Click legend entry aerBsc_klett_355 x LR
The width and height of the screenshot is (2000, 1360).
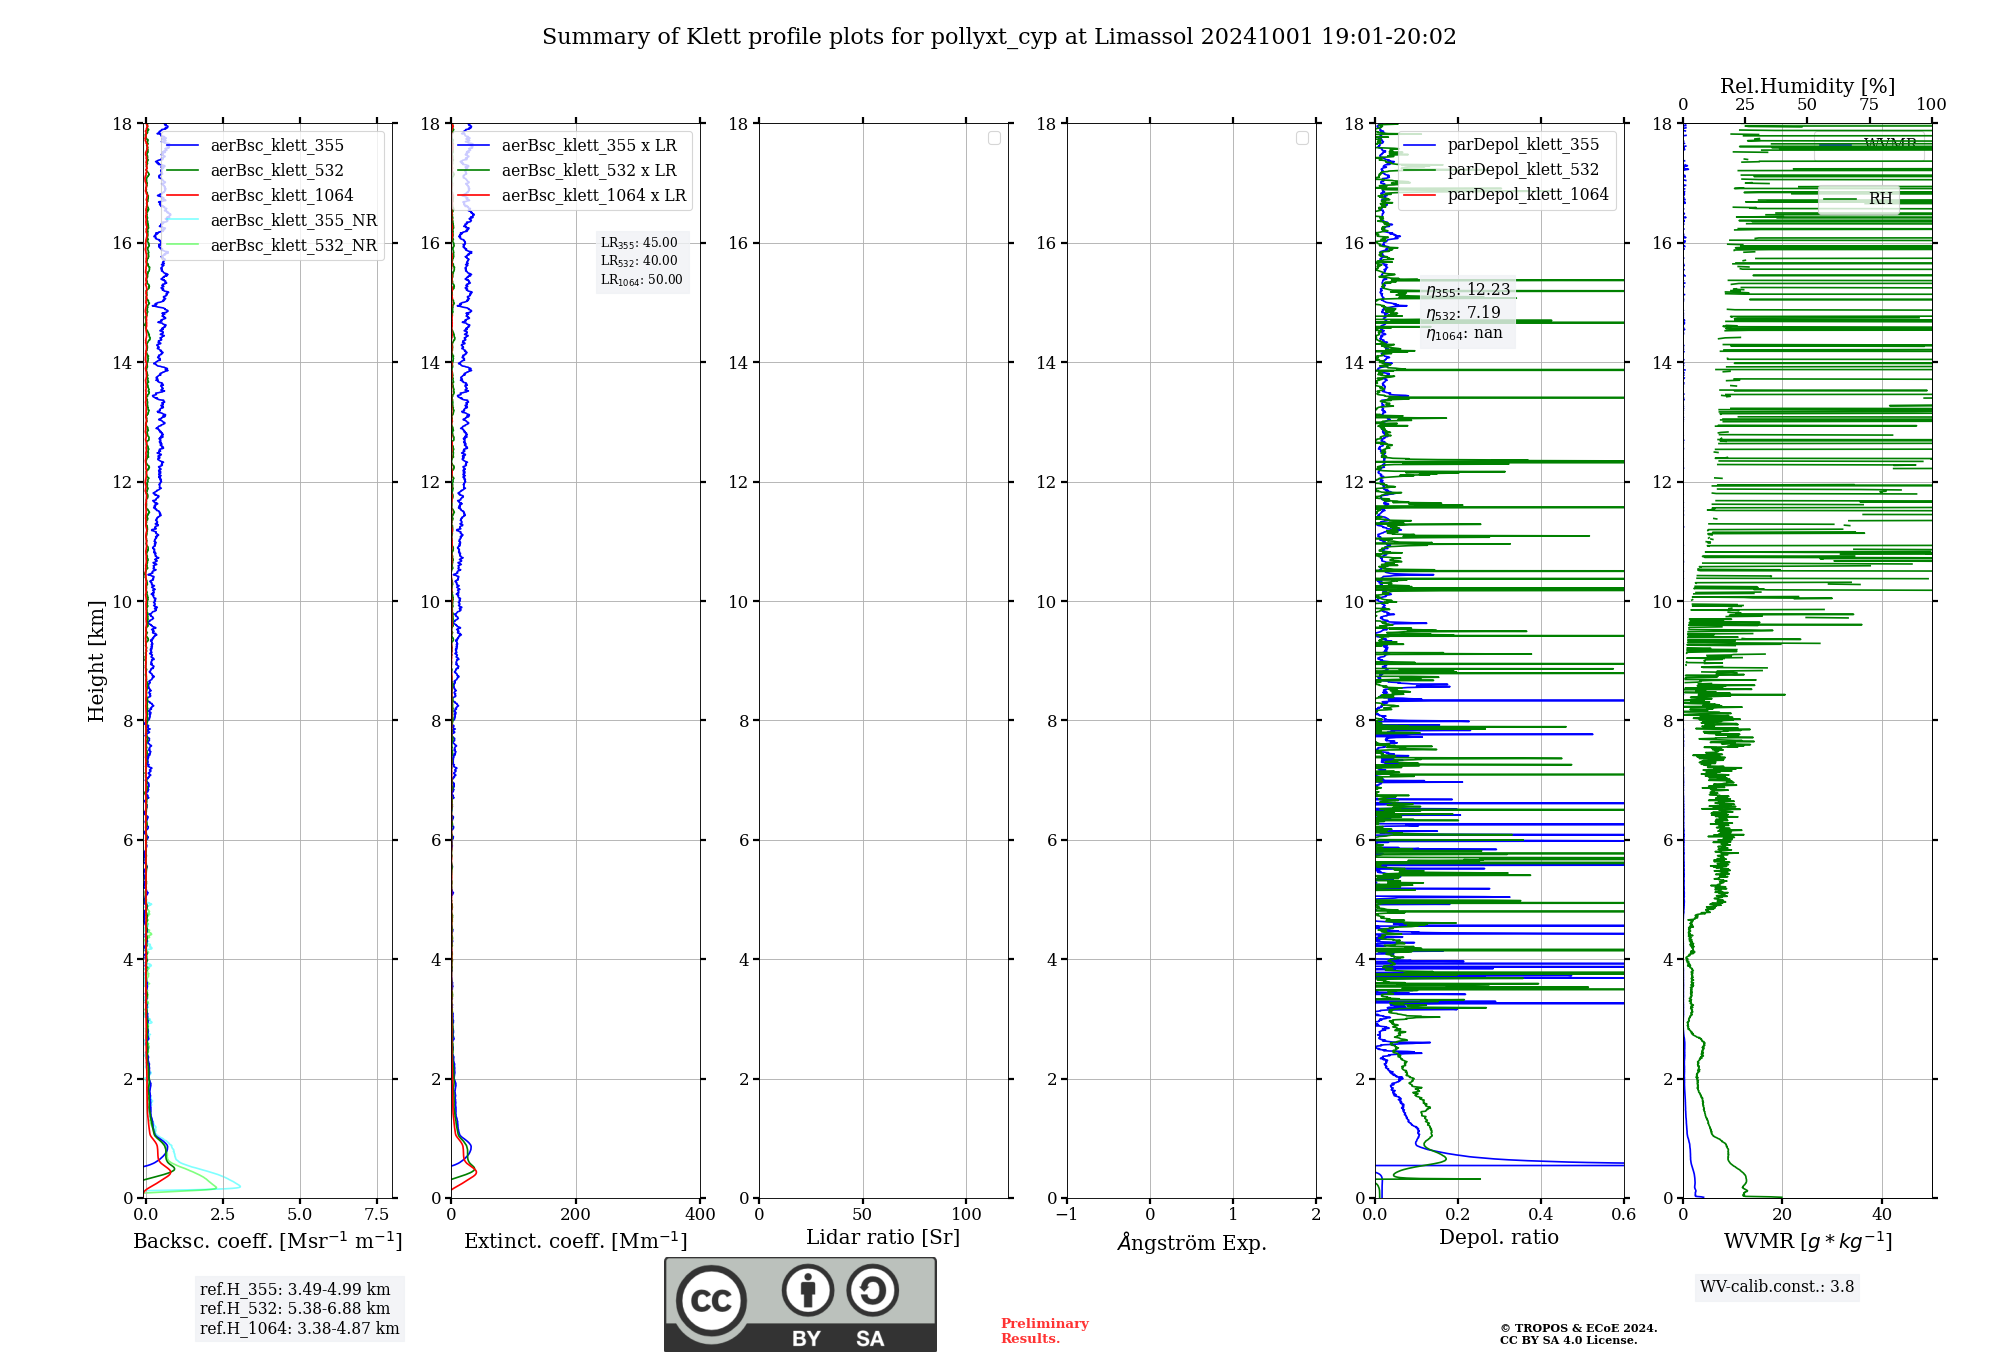[x=568, y=146]
